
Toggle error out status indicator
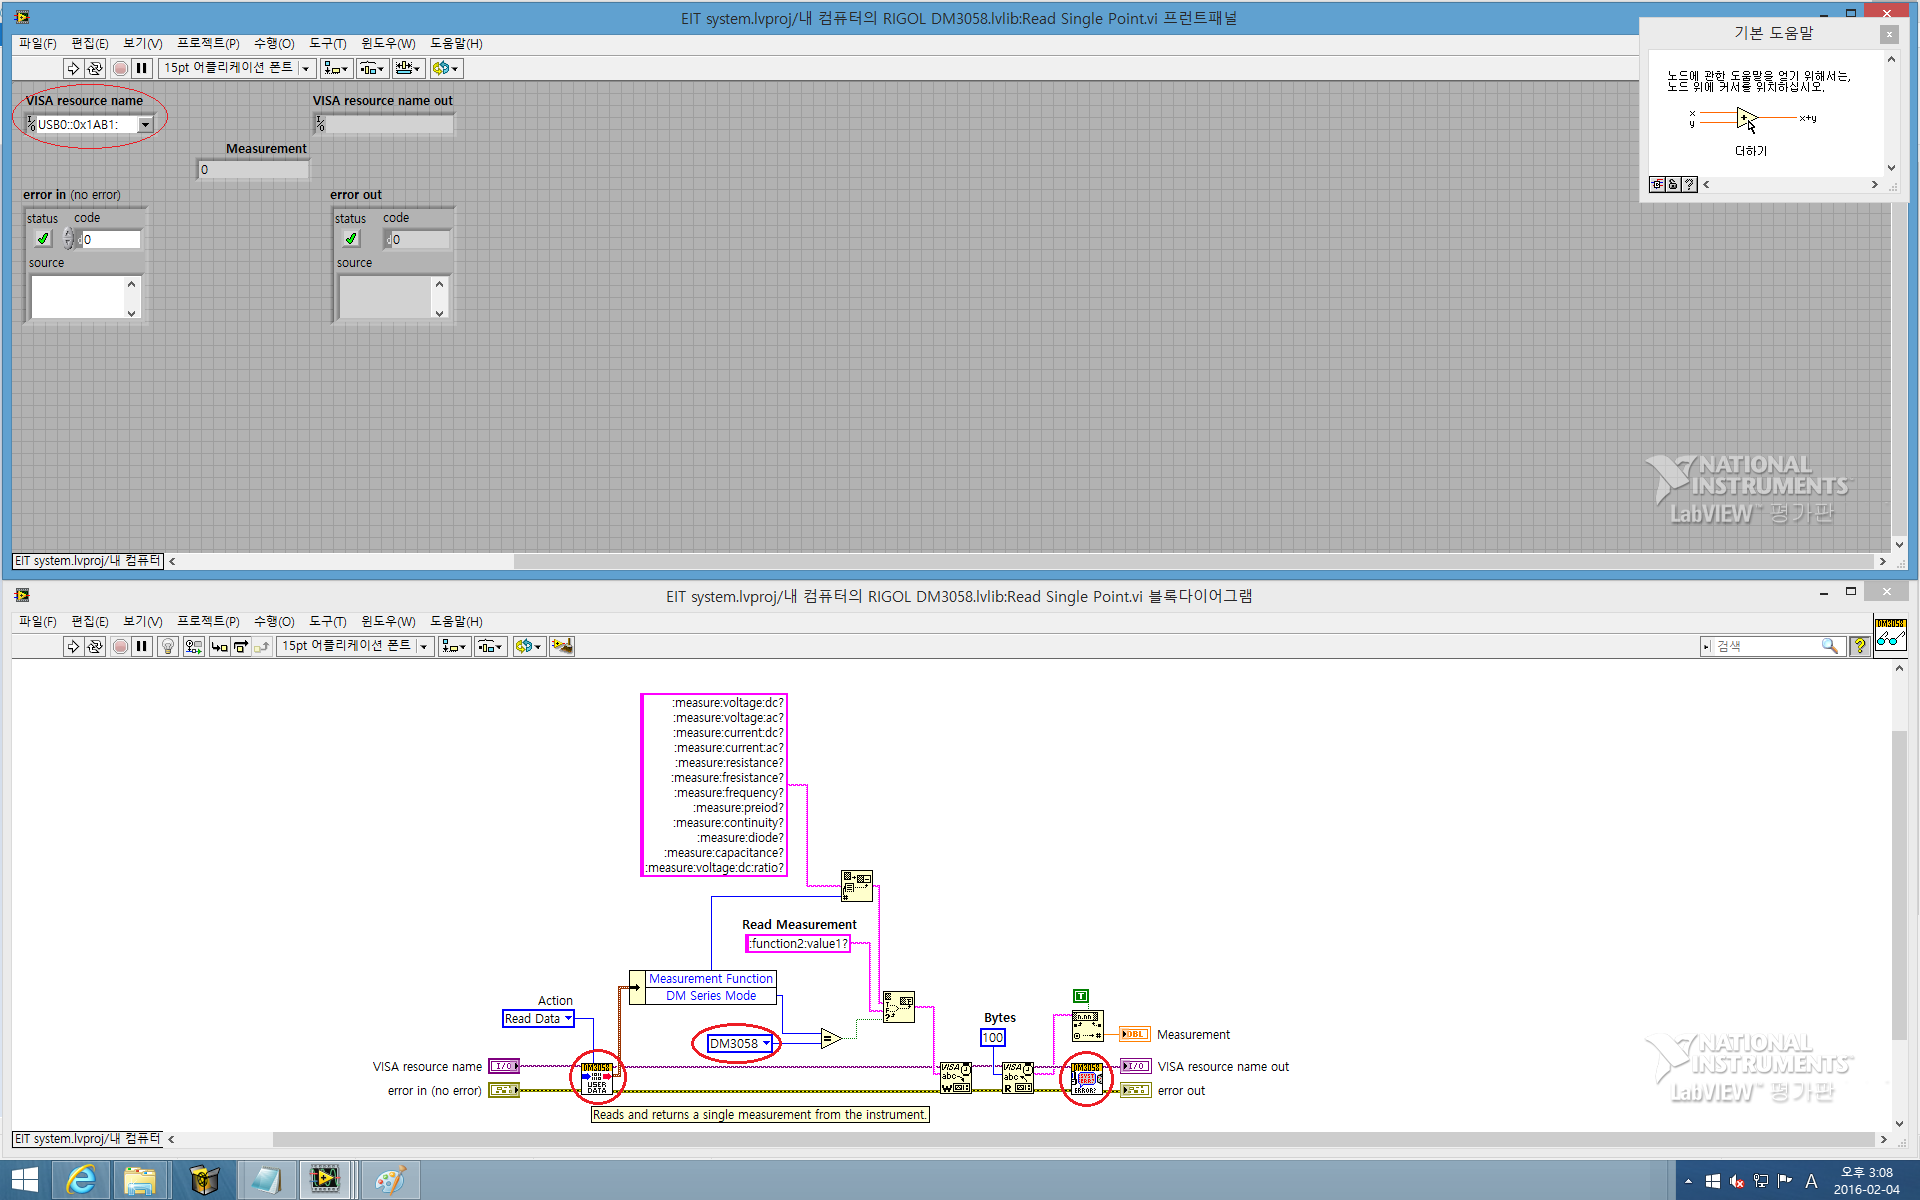click(x=351, y=238)
